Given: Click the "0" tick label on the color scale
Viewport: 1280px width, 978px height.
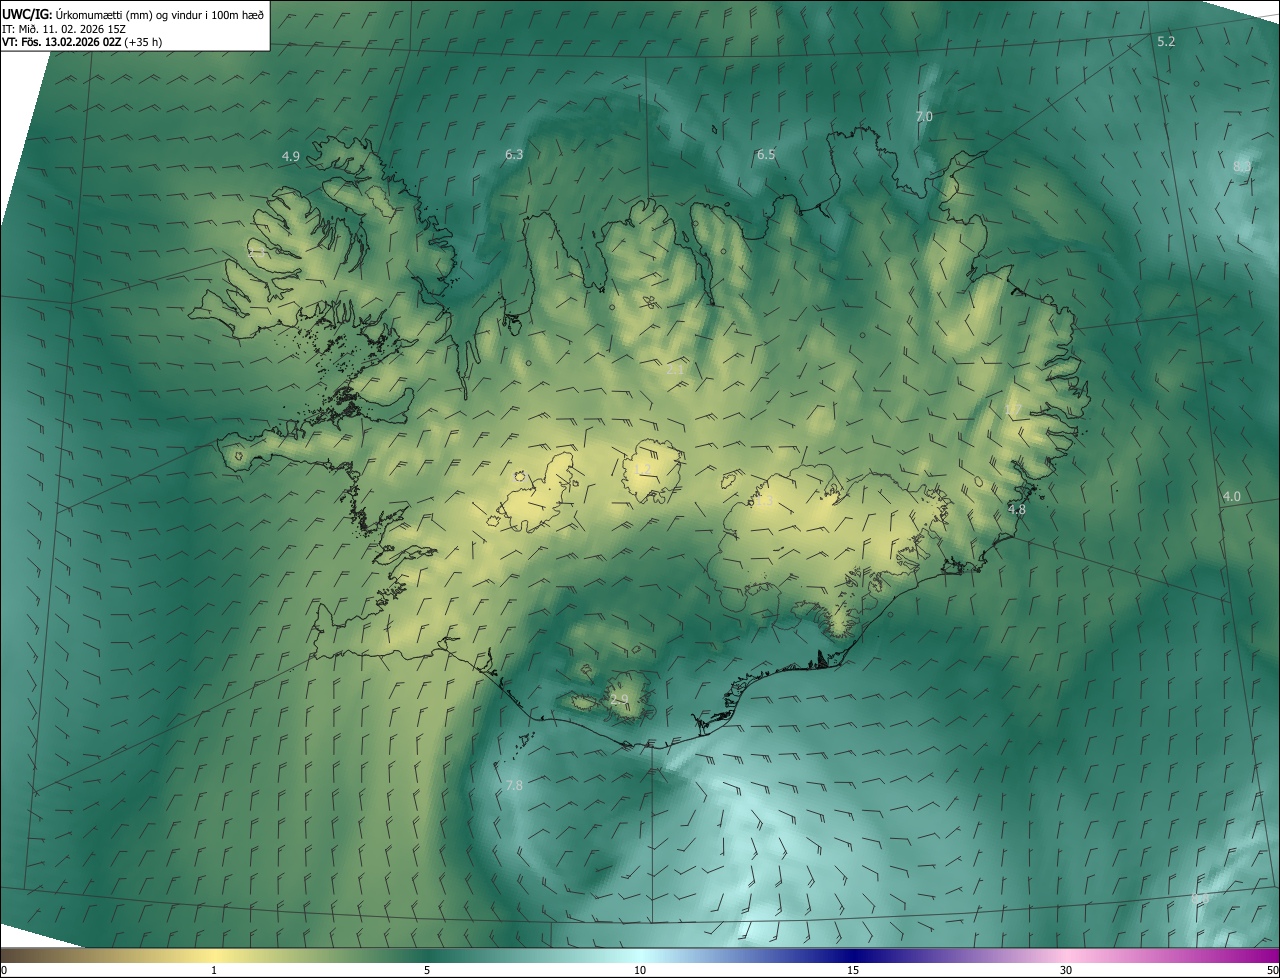Looking at the screenshot, I should (4, 971).
